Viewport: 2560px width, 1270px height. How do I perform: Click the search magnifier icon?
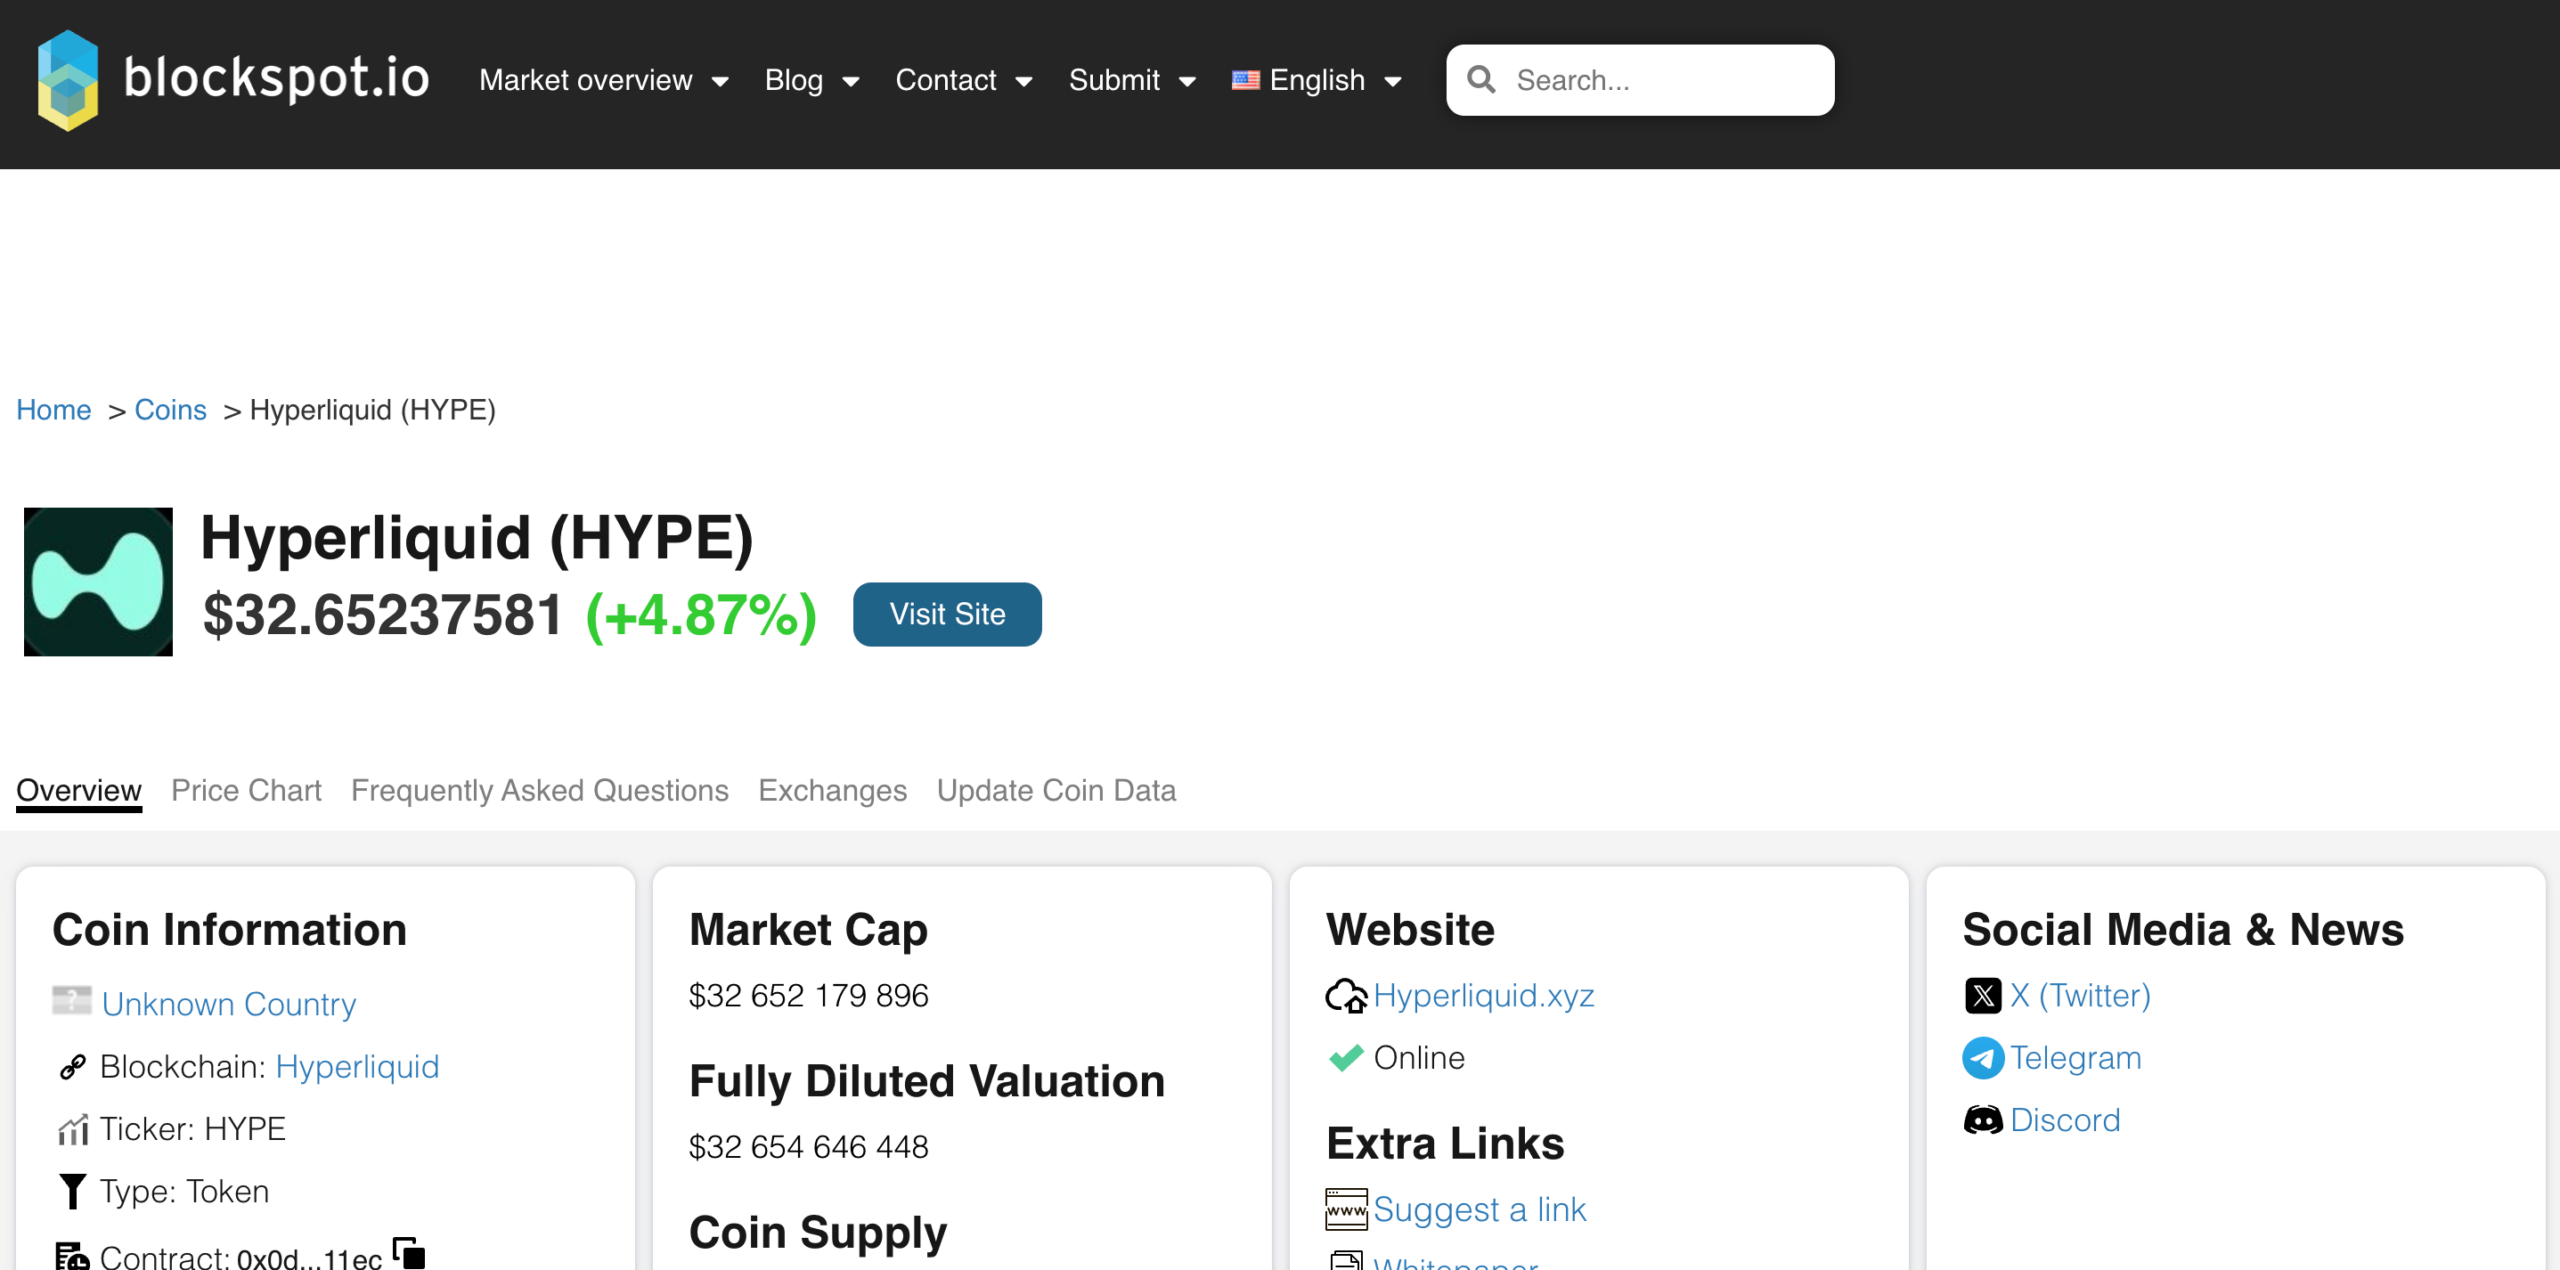pos(1481,80)
